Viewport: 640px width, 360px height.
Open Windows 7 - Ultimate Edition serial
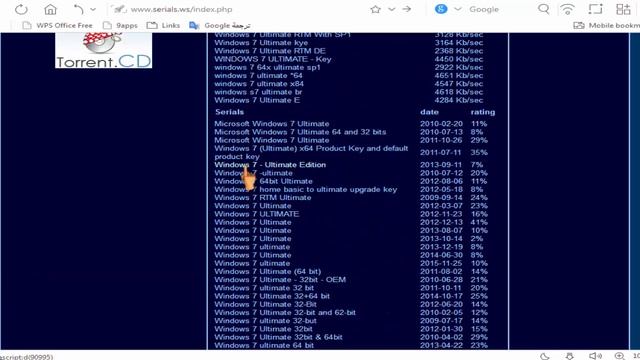point(270,165)
